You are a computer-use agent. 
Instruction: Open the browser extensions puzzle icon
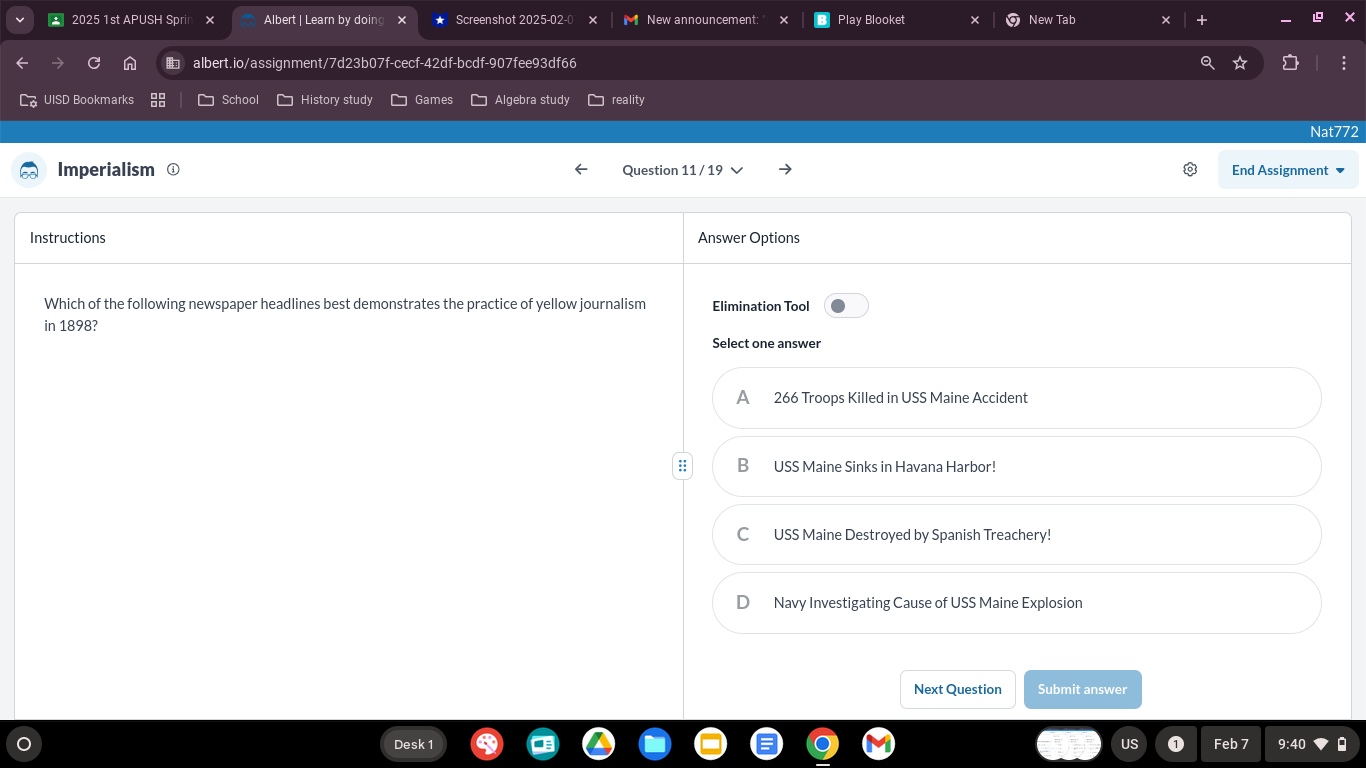[1291, 63]
